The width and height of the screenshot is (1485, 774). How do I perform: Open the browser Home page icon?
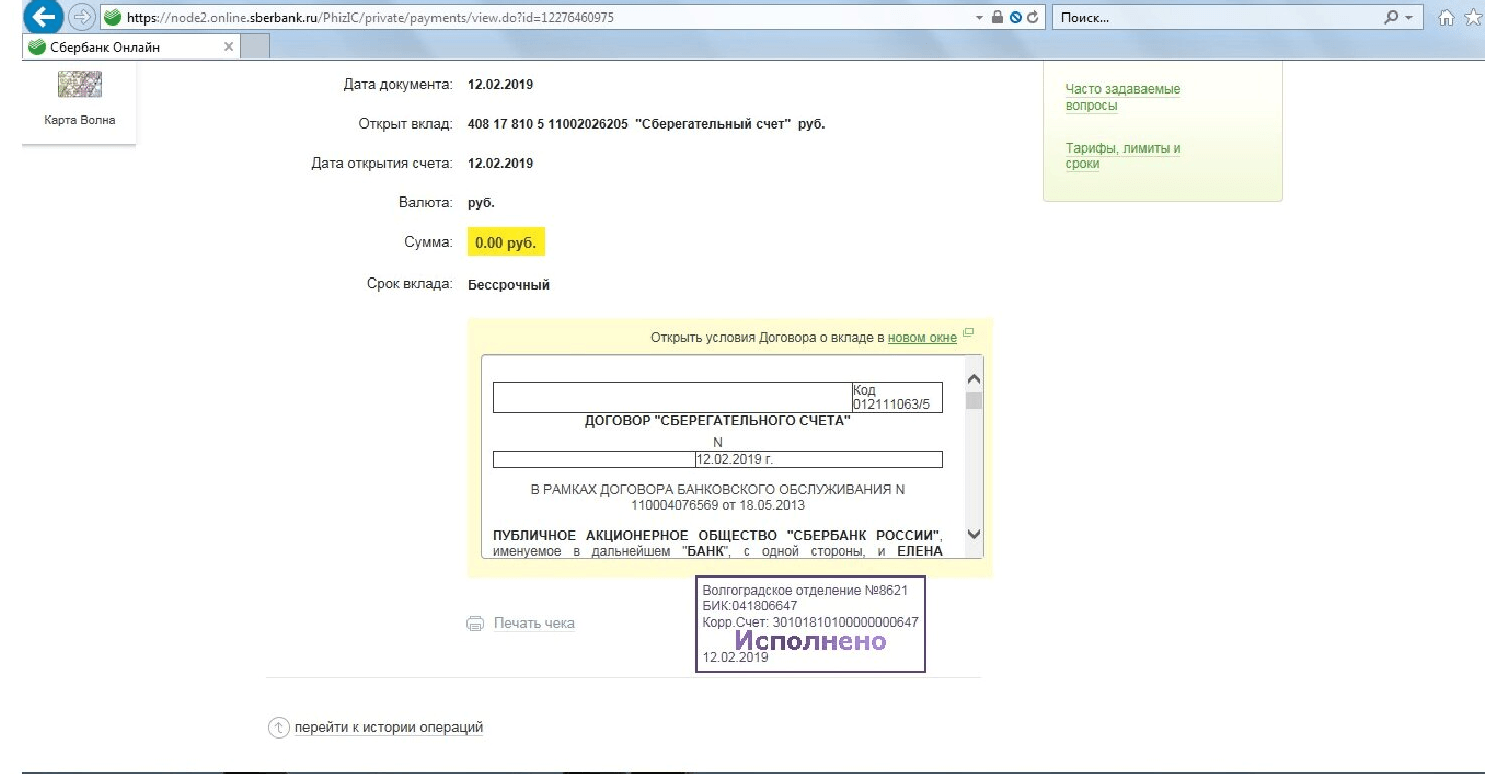(1445, 18)
